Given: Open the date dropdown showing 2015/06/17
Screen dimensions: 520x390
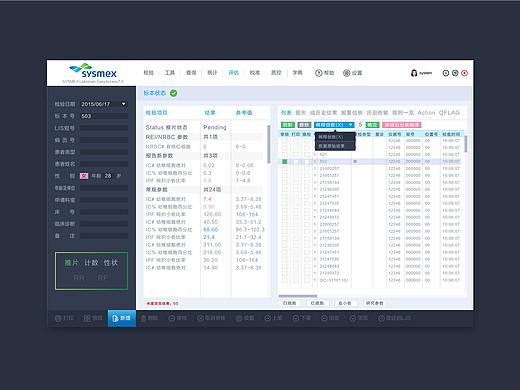Looking at the screenshot, I should point(104,104).
